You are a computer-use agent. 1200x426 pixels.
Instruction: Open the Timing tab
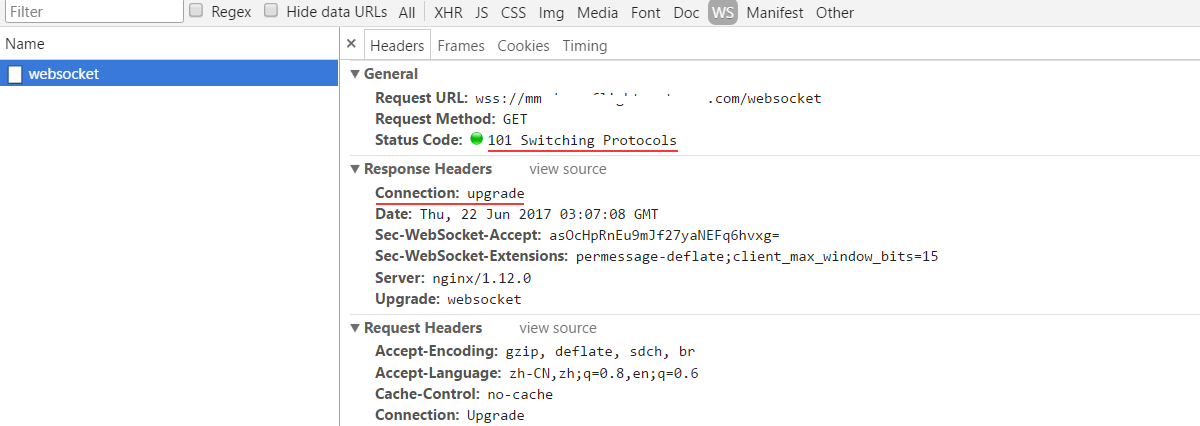(x=585, y=45)
